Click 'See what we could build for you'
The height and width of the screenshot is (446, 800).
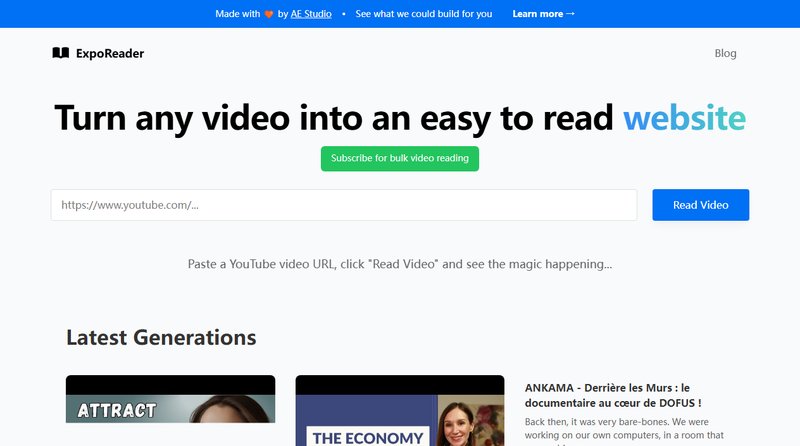424,14
